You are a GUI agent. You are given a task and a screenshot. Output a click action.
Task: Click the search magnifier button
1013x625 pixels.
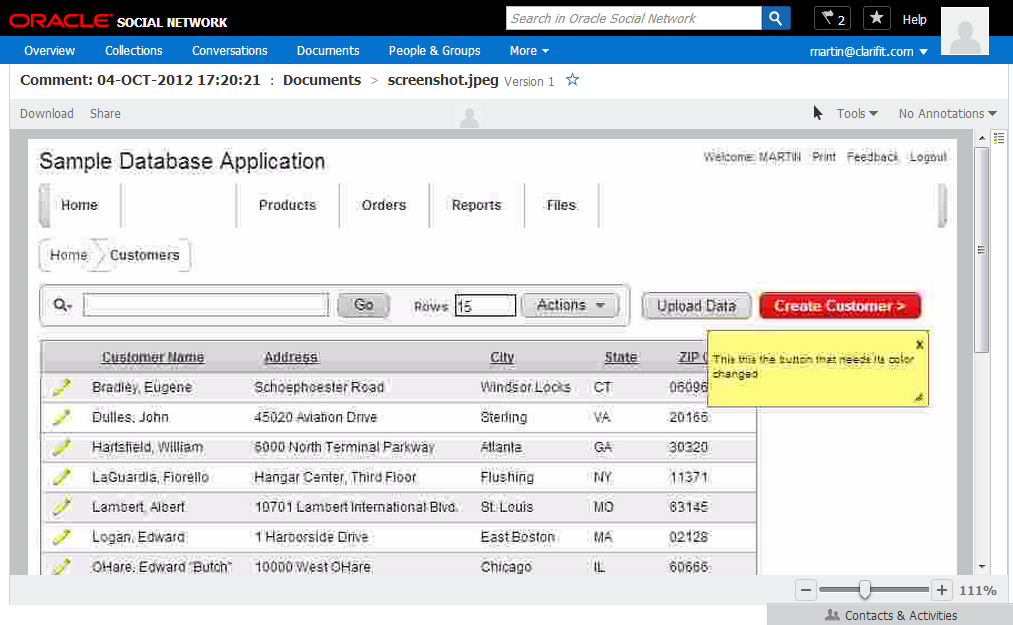click(x=776, y=18)
